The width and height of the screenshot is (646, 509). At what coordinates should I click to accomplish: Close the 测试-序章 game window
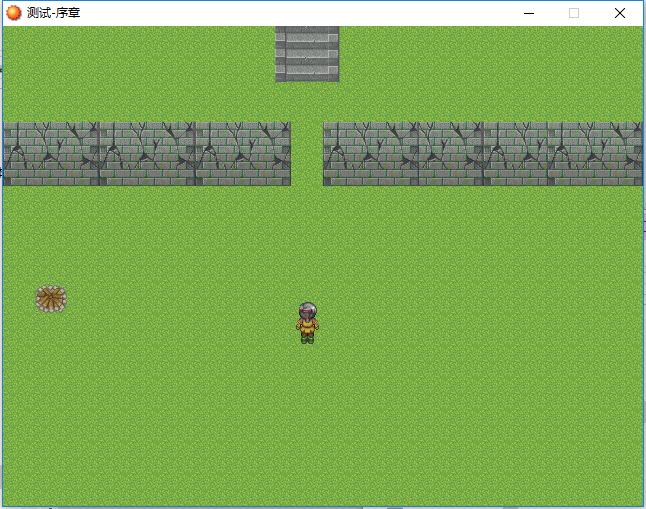tap(620, 13)
